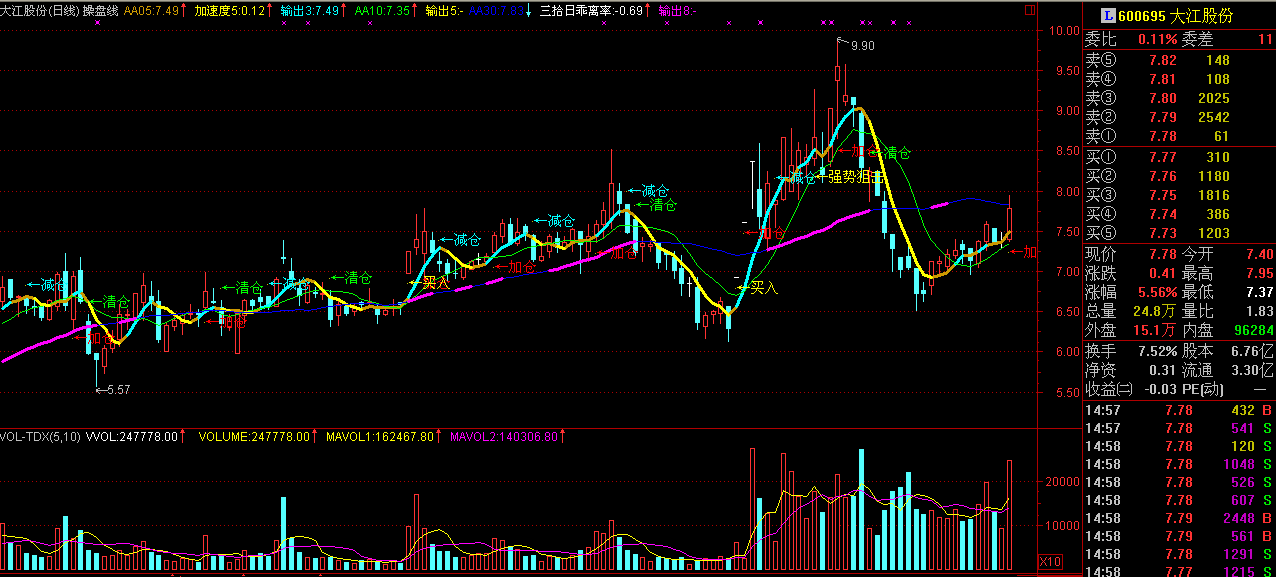The height and width of the screenshot is (577, 1276).
Task: Click the MAVOL2:140306.80 label
Action: 505,437
